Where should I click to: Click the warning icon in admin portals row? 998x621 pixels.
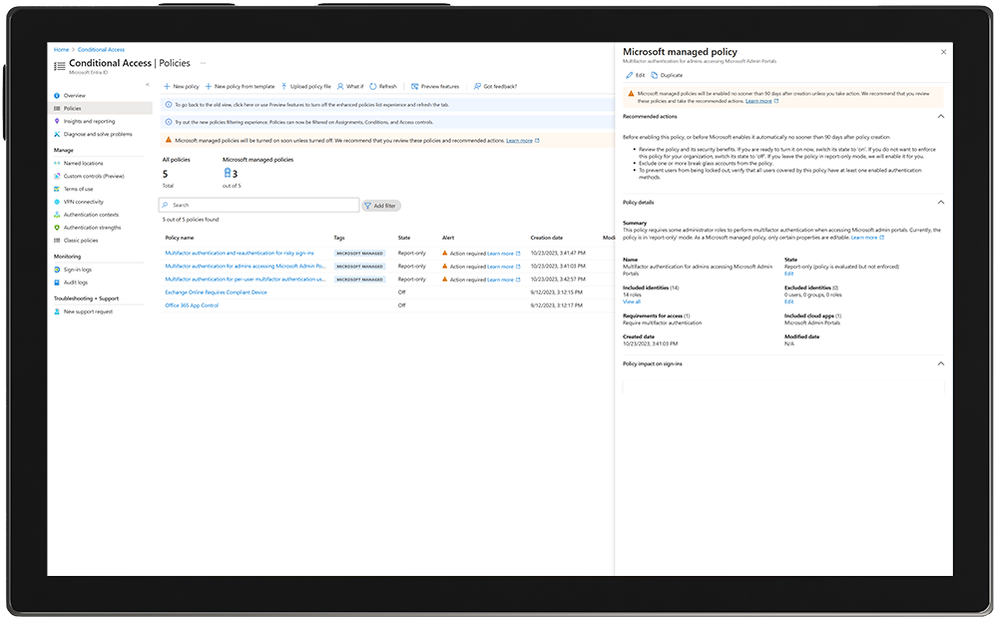pos(445,266)
